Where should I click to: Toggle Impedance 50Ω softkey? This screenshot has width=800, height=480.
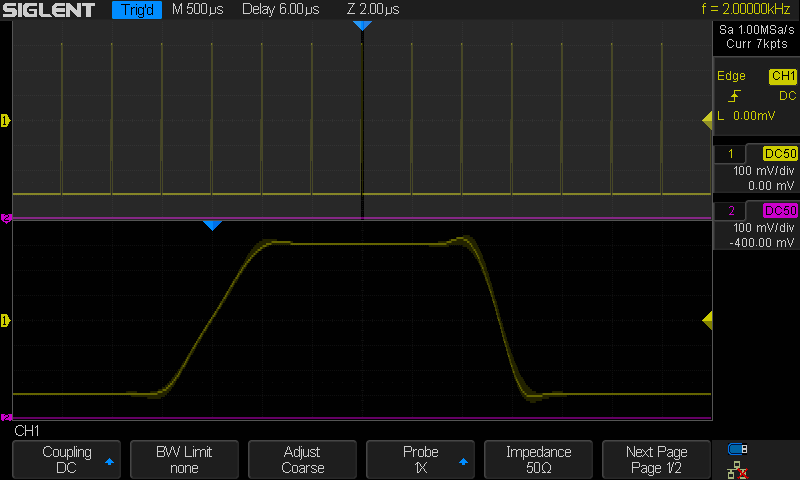[538, 460]
